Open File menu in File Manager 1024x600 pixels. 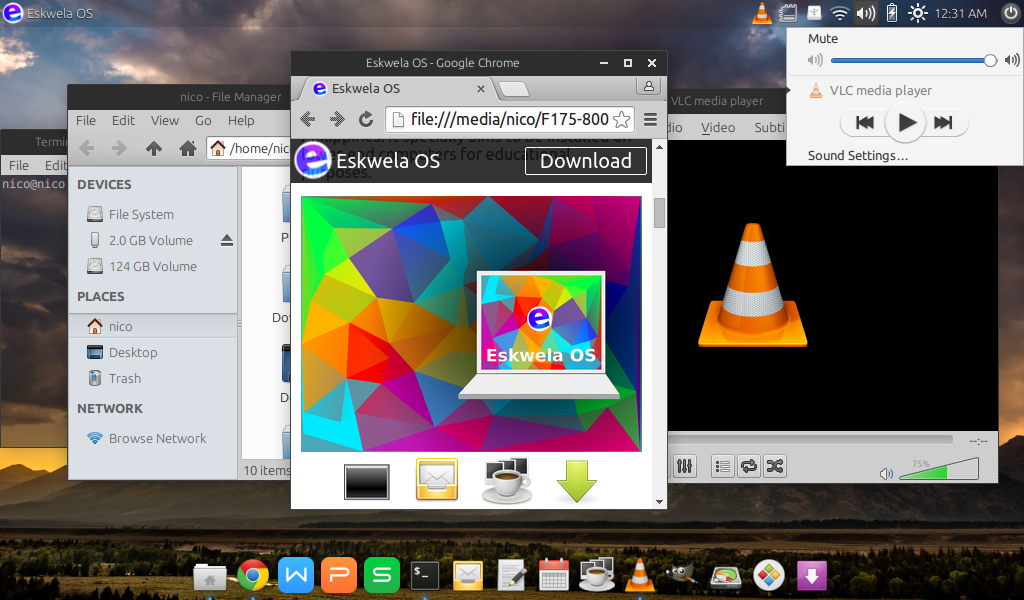86,121
